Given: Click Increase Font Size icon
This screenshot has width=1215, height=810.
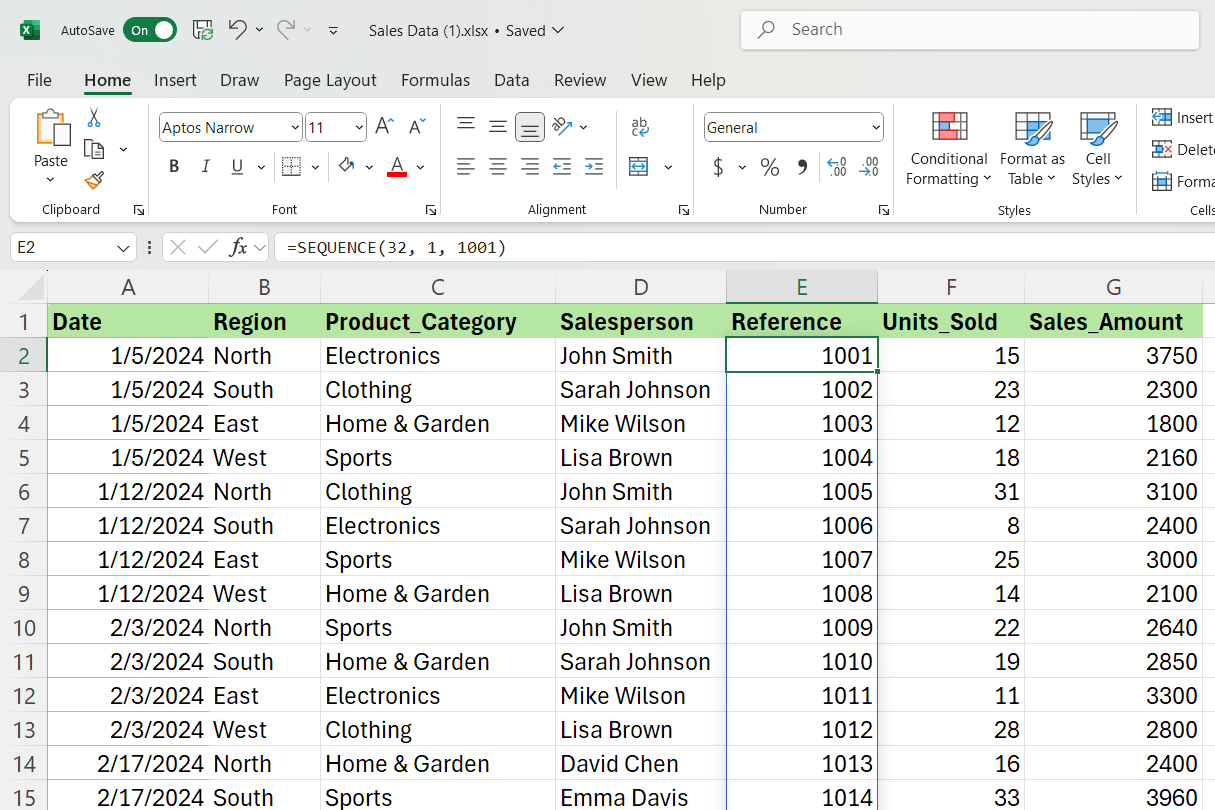Looking at the screenshot, I should pos(384,127).
